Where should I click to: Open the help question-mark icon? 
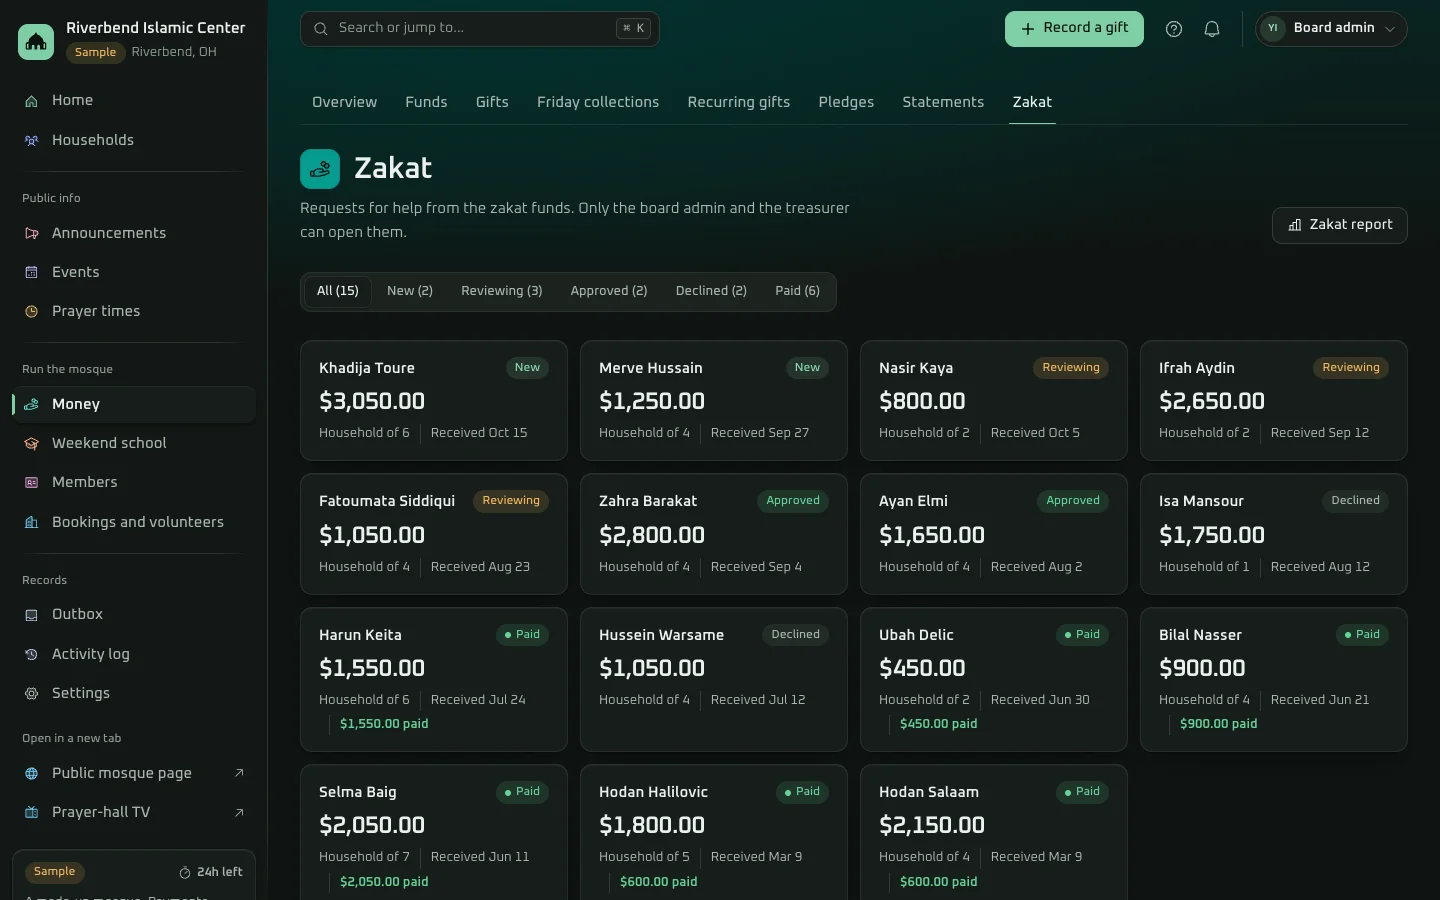[1174, 29]
